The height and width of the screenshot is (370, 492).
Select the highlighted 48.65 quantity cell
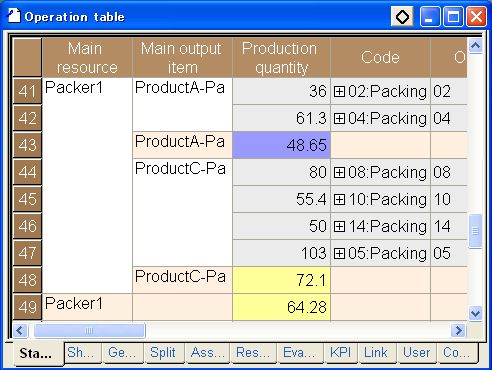tap(281, 145)
